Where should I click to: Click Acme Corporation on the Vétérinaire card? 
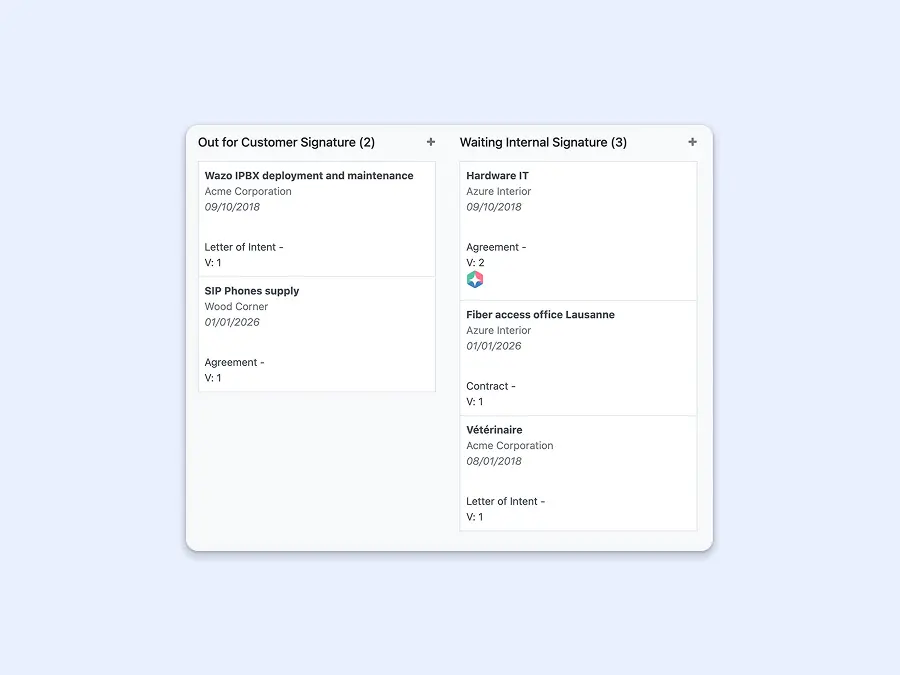coord(509,446)
